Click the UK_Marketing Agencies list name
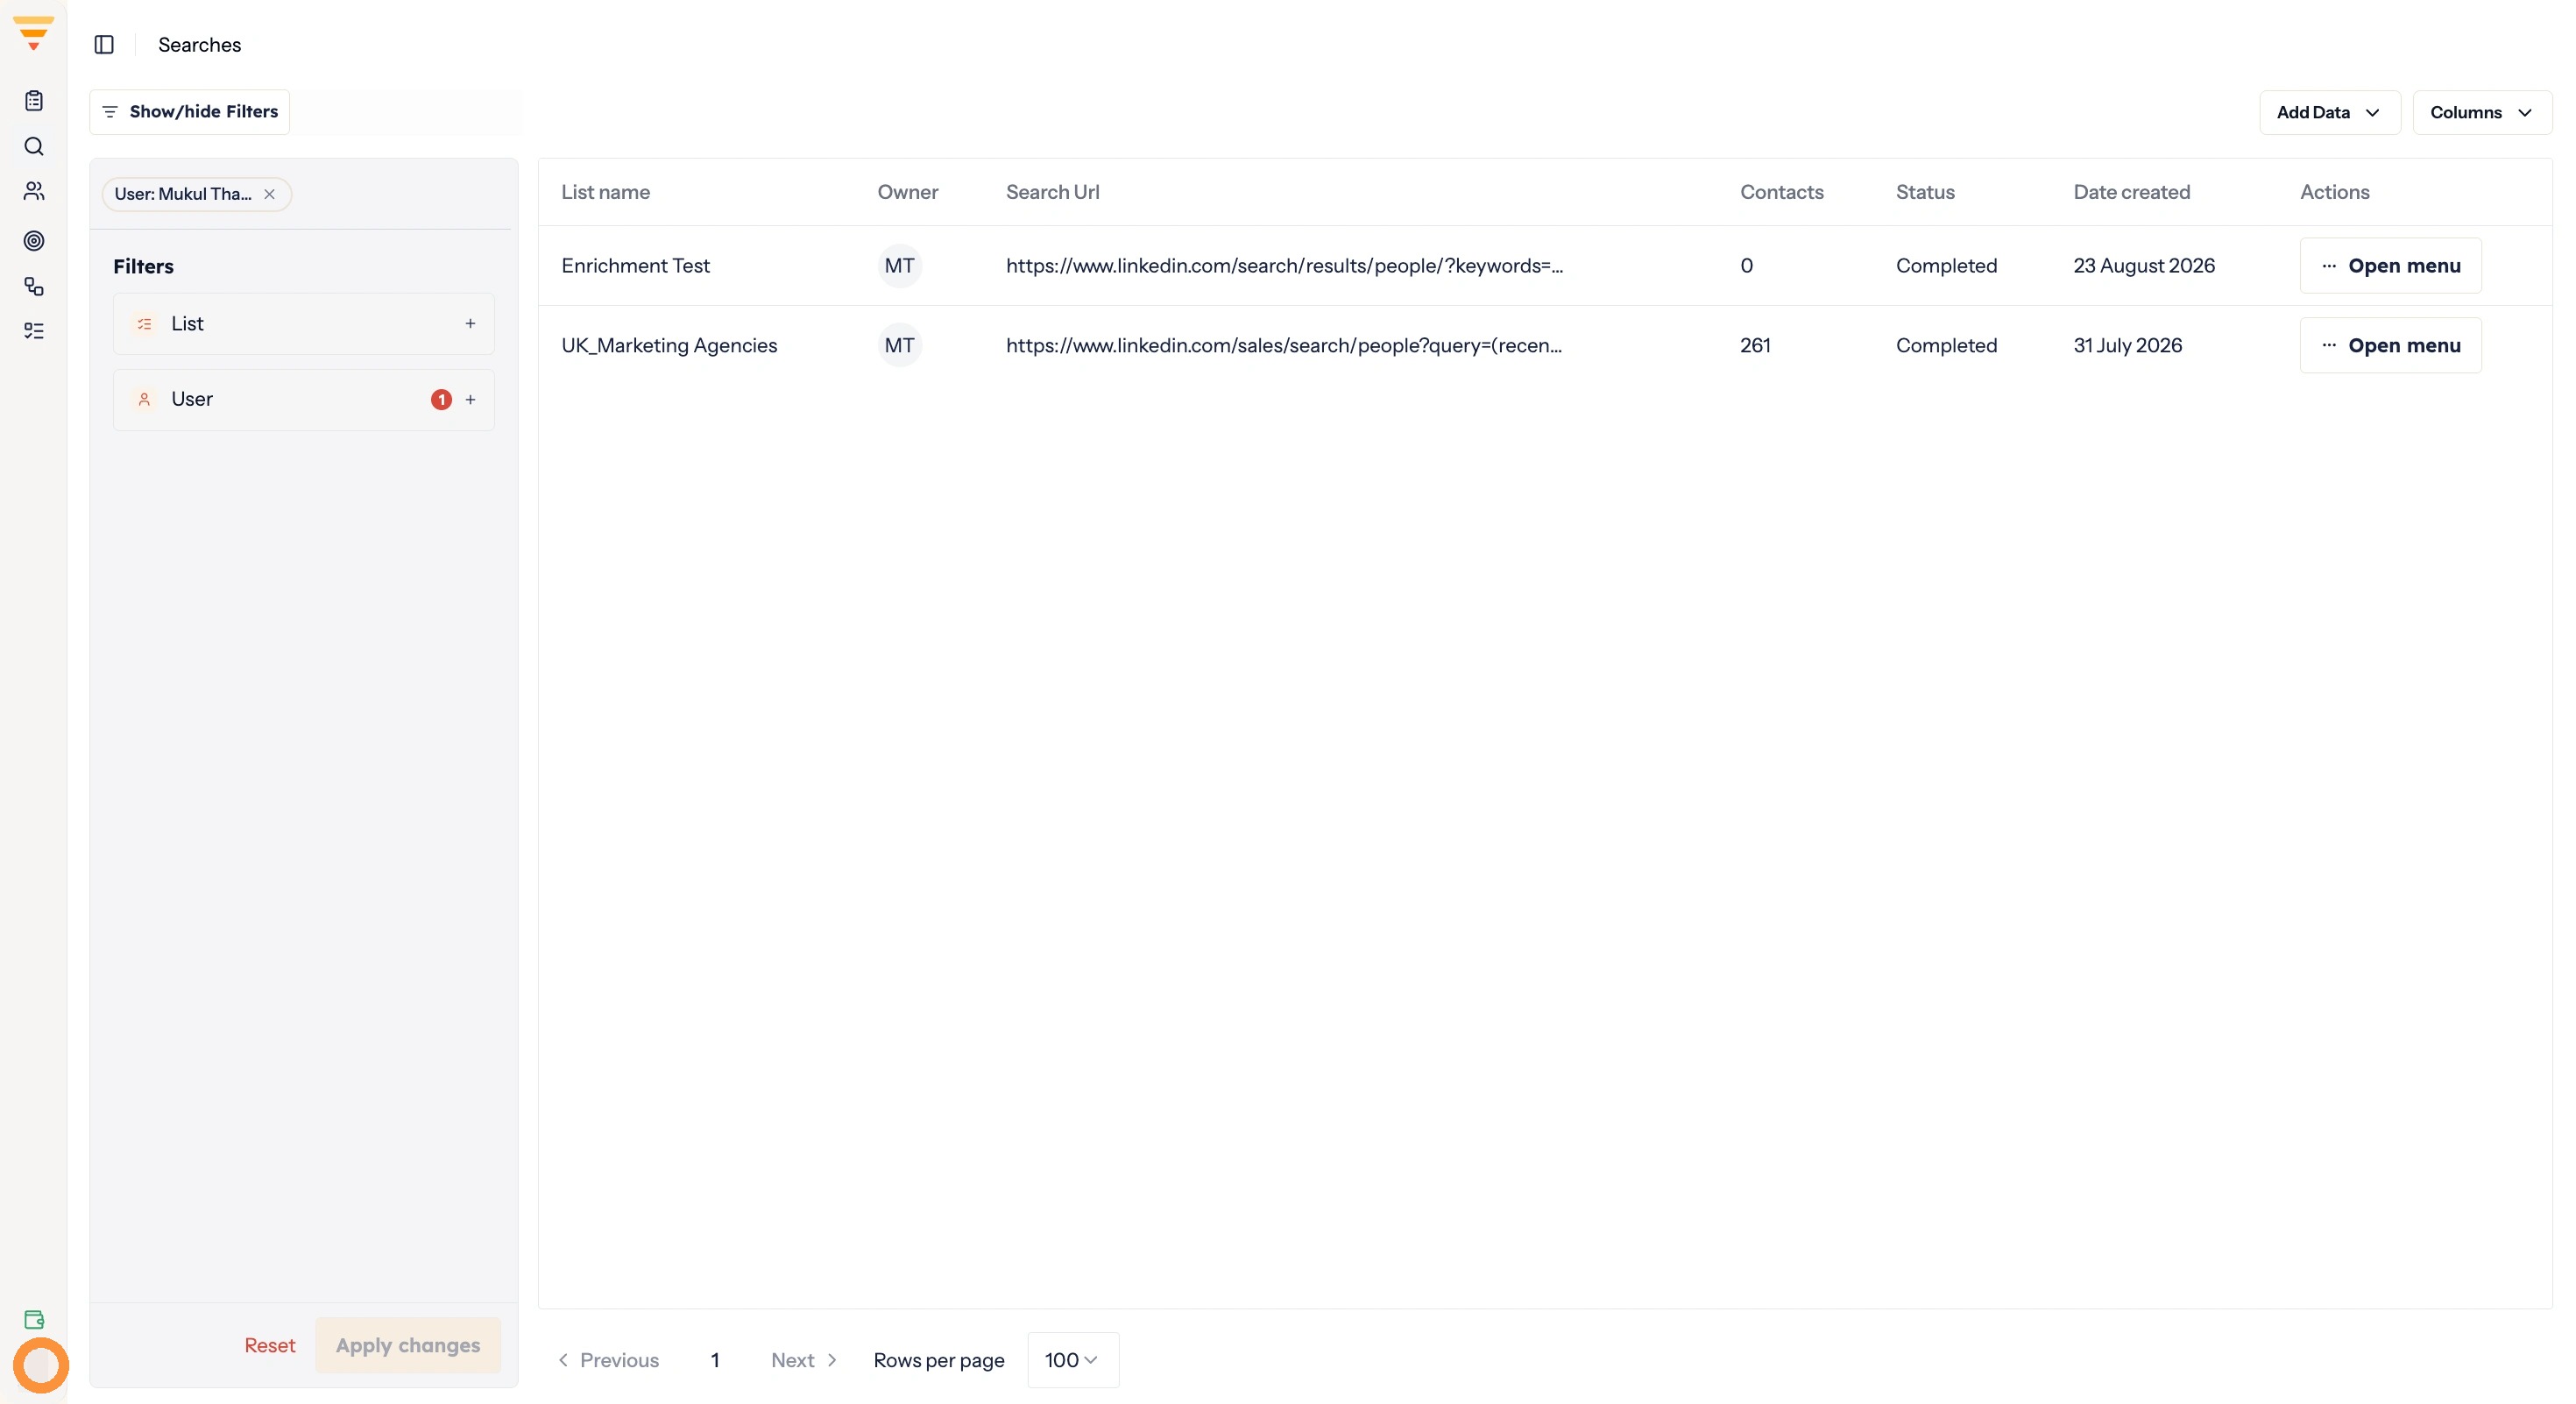This screenshot has width=2576, height=1404. pyautogui.click(x=669, y=346)
